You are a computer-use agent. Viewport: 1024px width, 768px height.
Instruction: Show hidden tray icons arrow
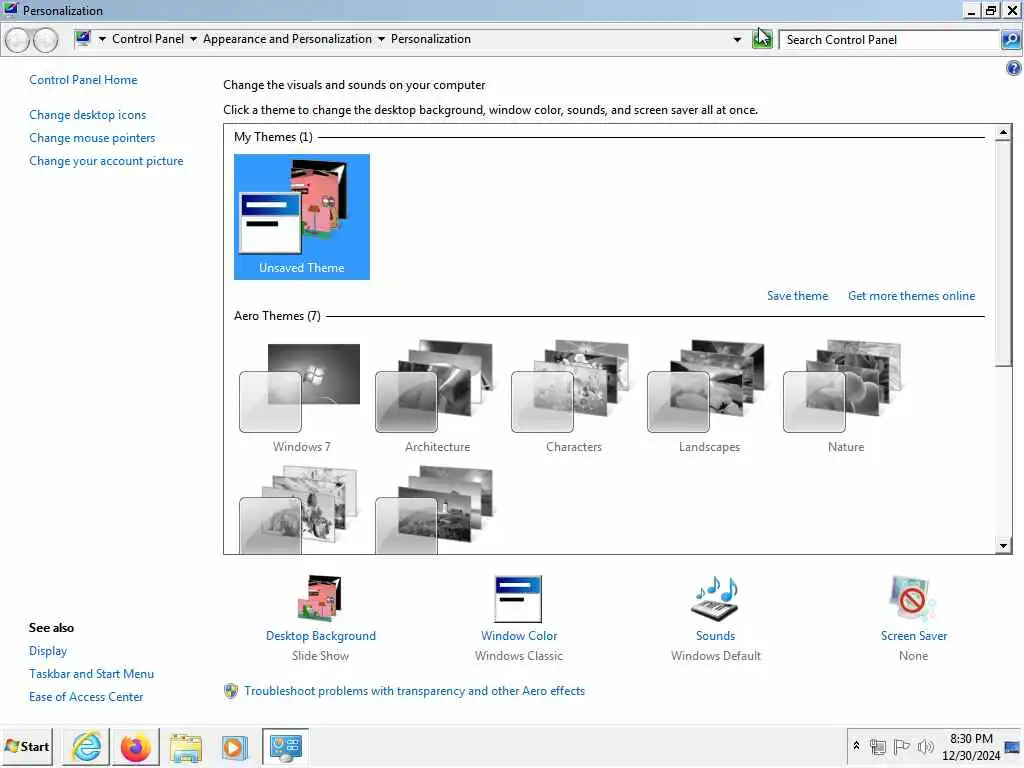856,745
